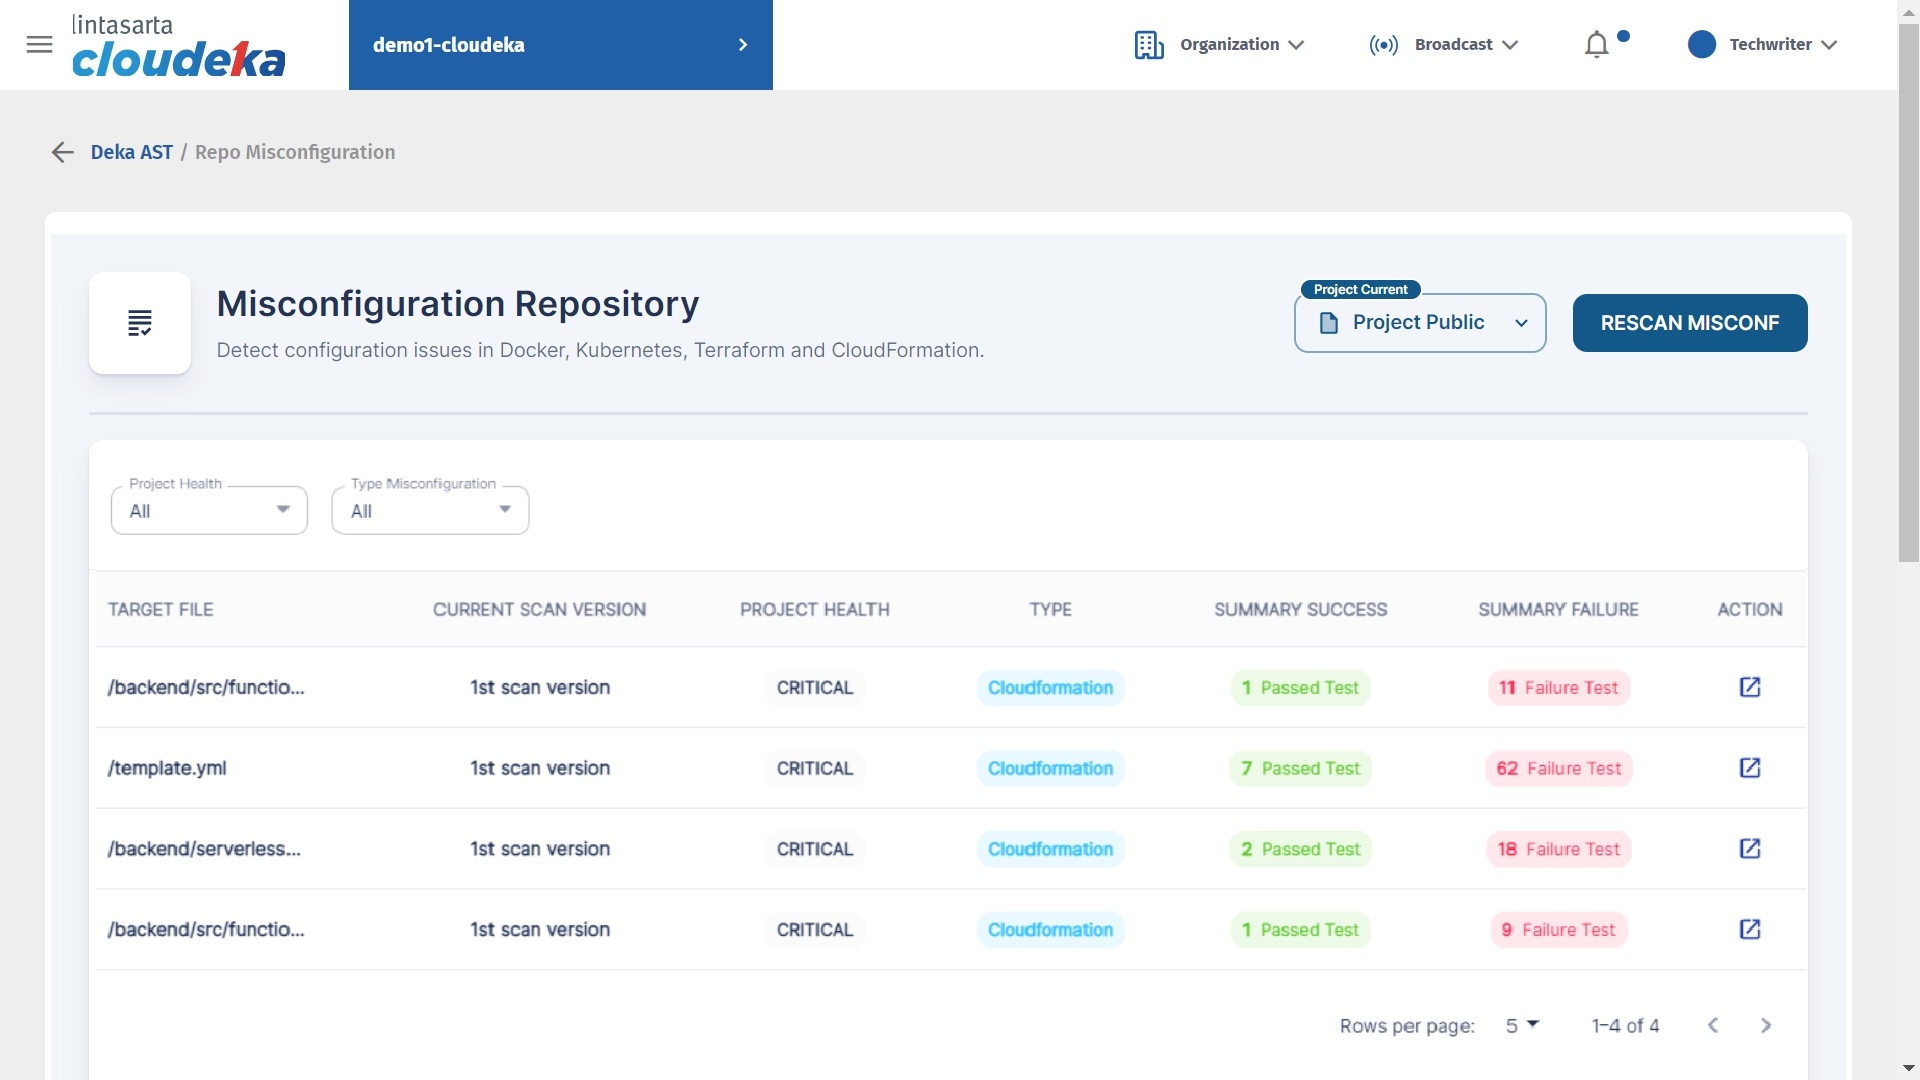Image resolution: width=1920 pixels, height=1080 pixels.
Task: Click the RESCAN MISCONF button
Action: [x=1689, y=323]
